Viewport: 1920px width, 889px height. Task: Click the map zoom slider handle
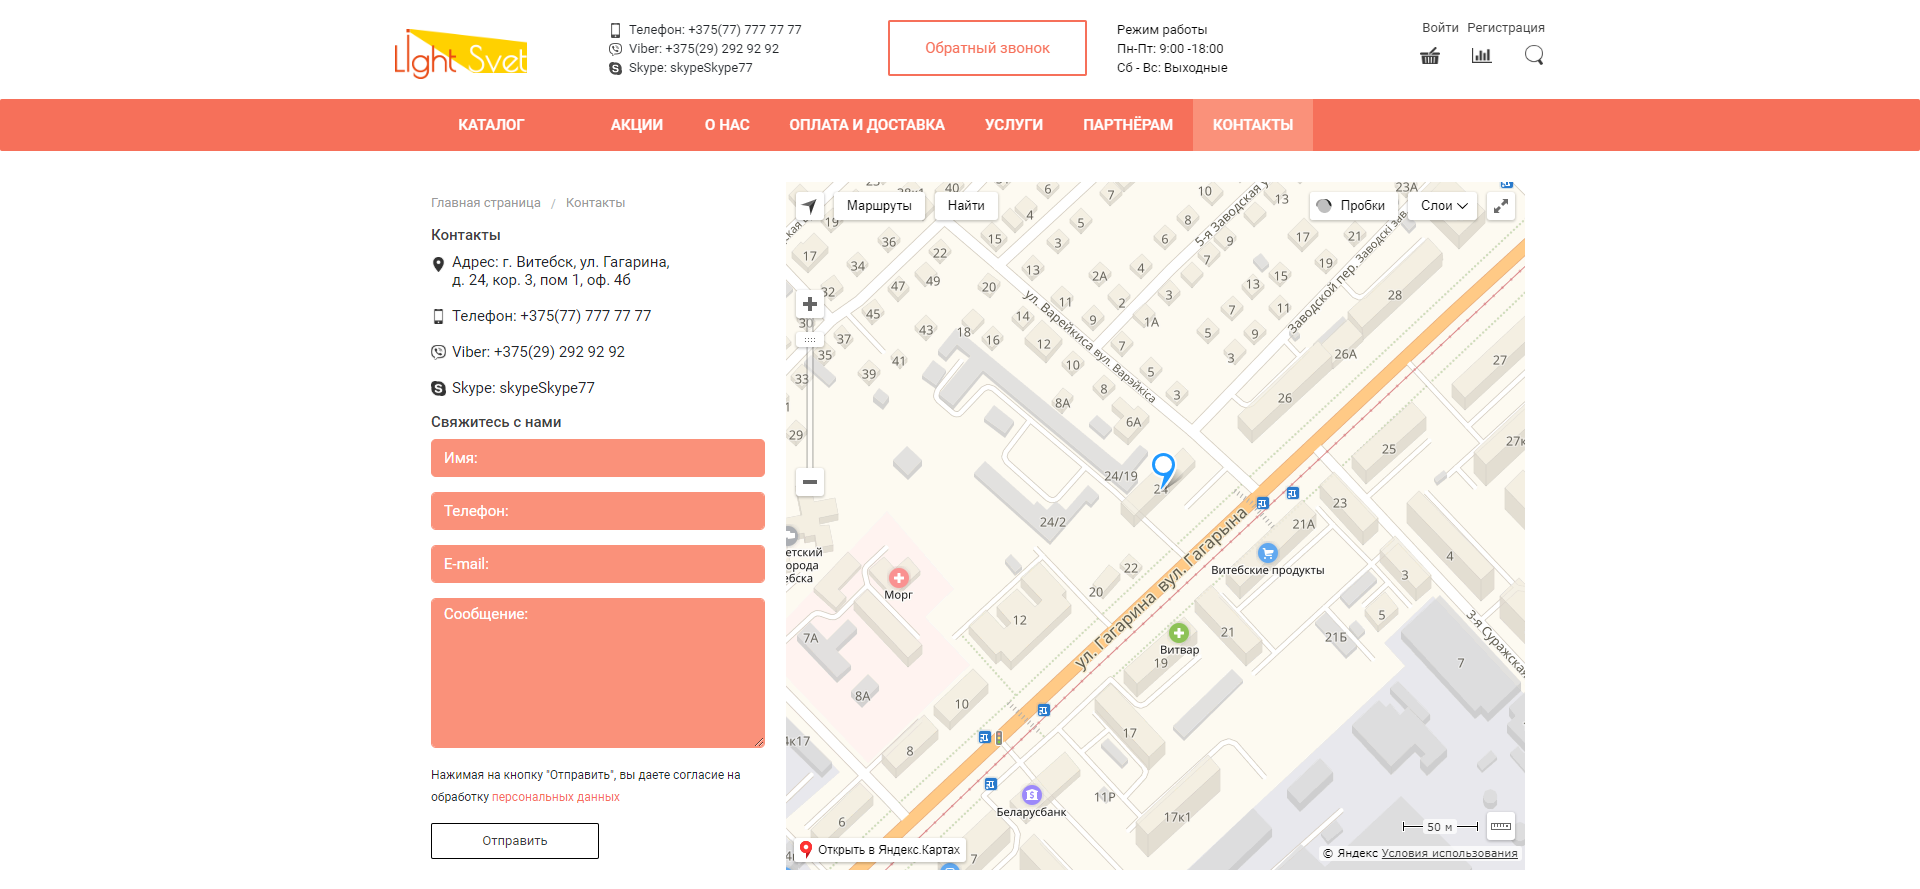pyautogui.click(x=810, y=340)
